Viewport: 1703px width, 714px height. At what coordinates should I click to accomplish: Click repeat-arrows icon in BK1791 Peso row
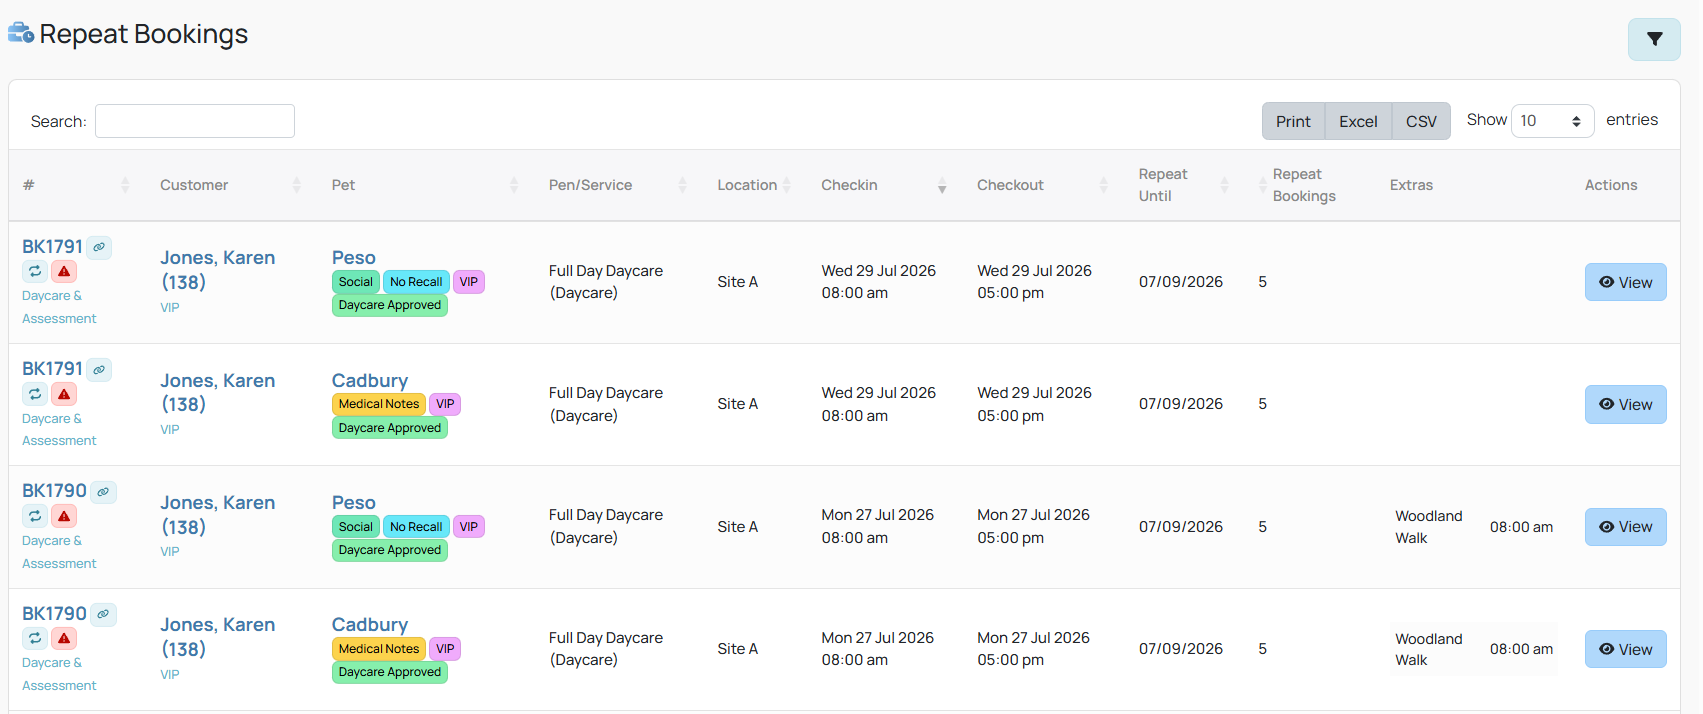35,271
